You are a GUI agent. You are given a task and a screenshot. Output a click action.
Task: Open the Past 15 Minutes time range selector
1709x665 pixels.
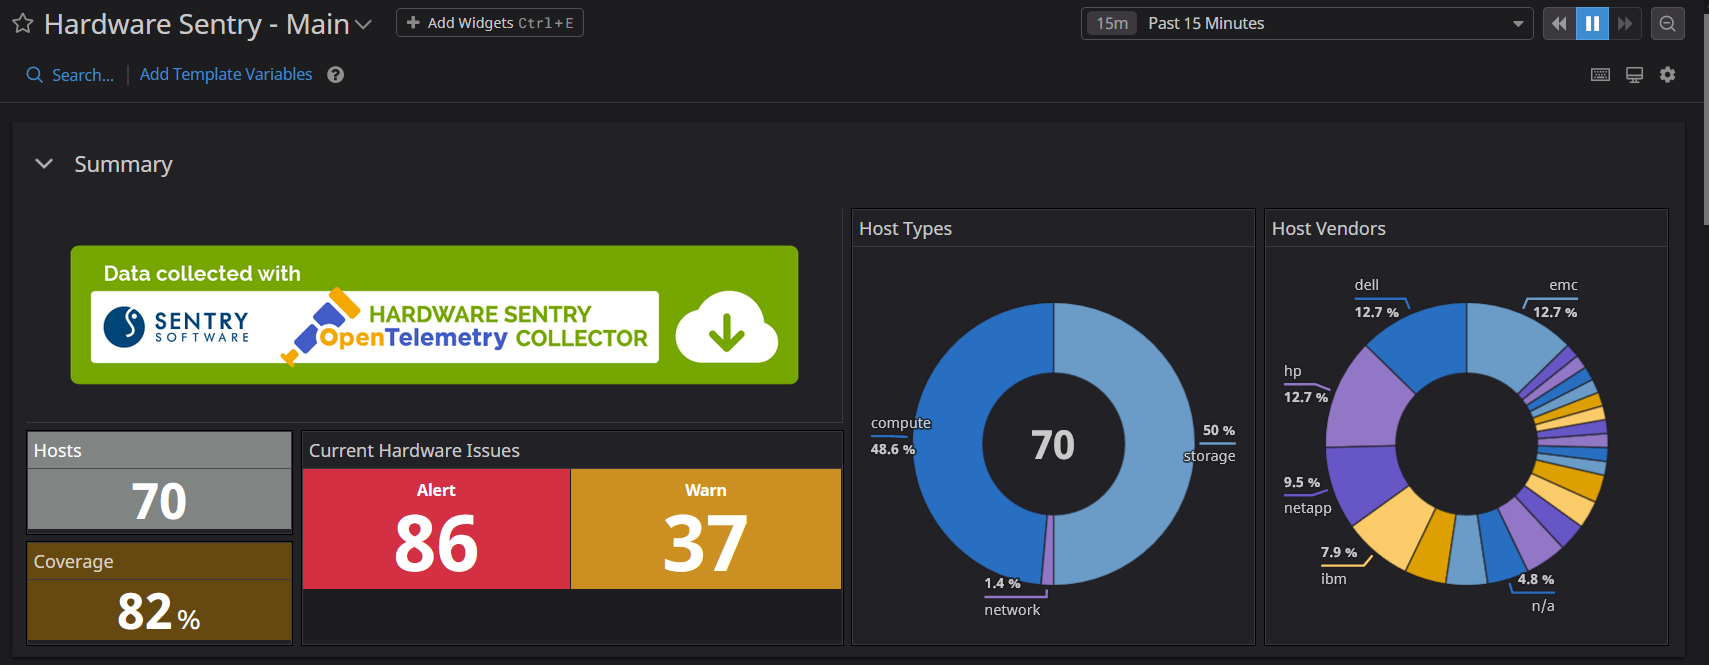click(1307, 23)
